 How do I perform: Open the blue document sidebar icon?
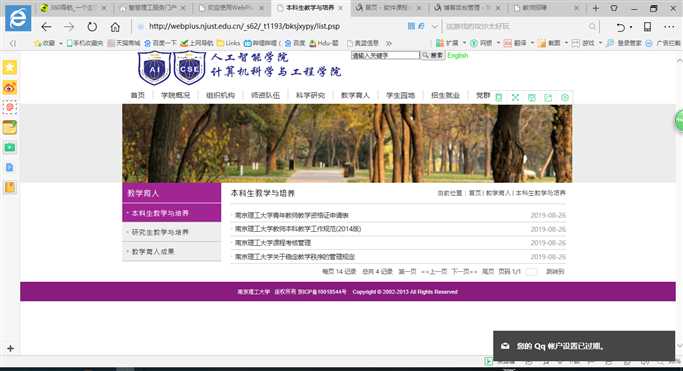(x=10, y=167)
